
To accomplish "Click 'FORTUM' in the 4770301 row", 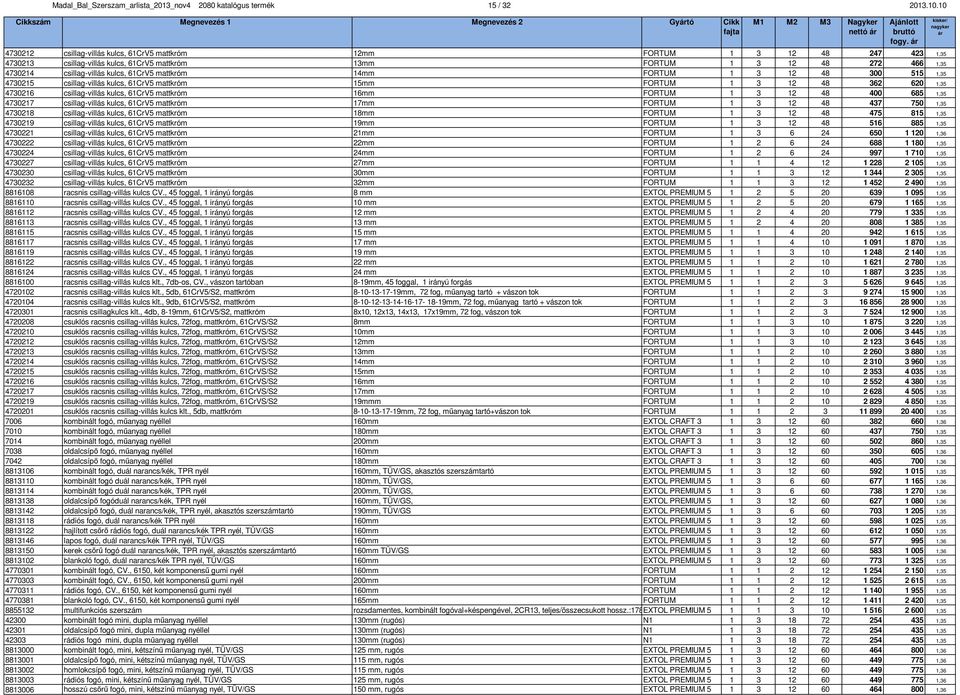I will [659, 570].
